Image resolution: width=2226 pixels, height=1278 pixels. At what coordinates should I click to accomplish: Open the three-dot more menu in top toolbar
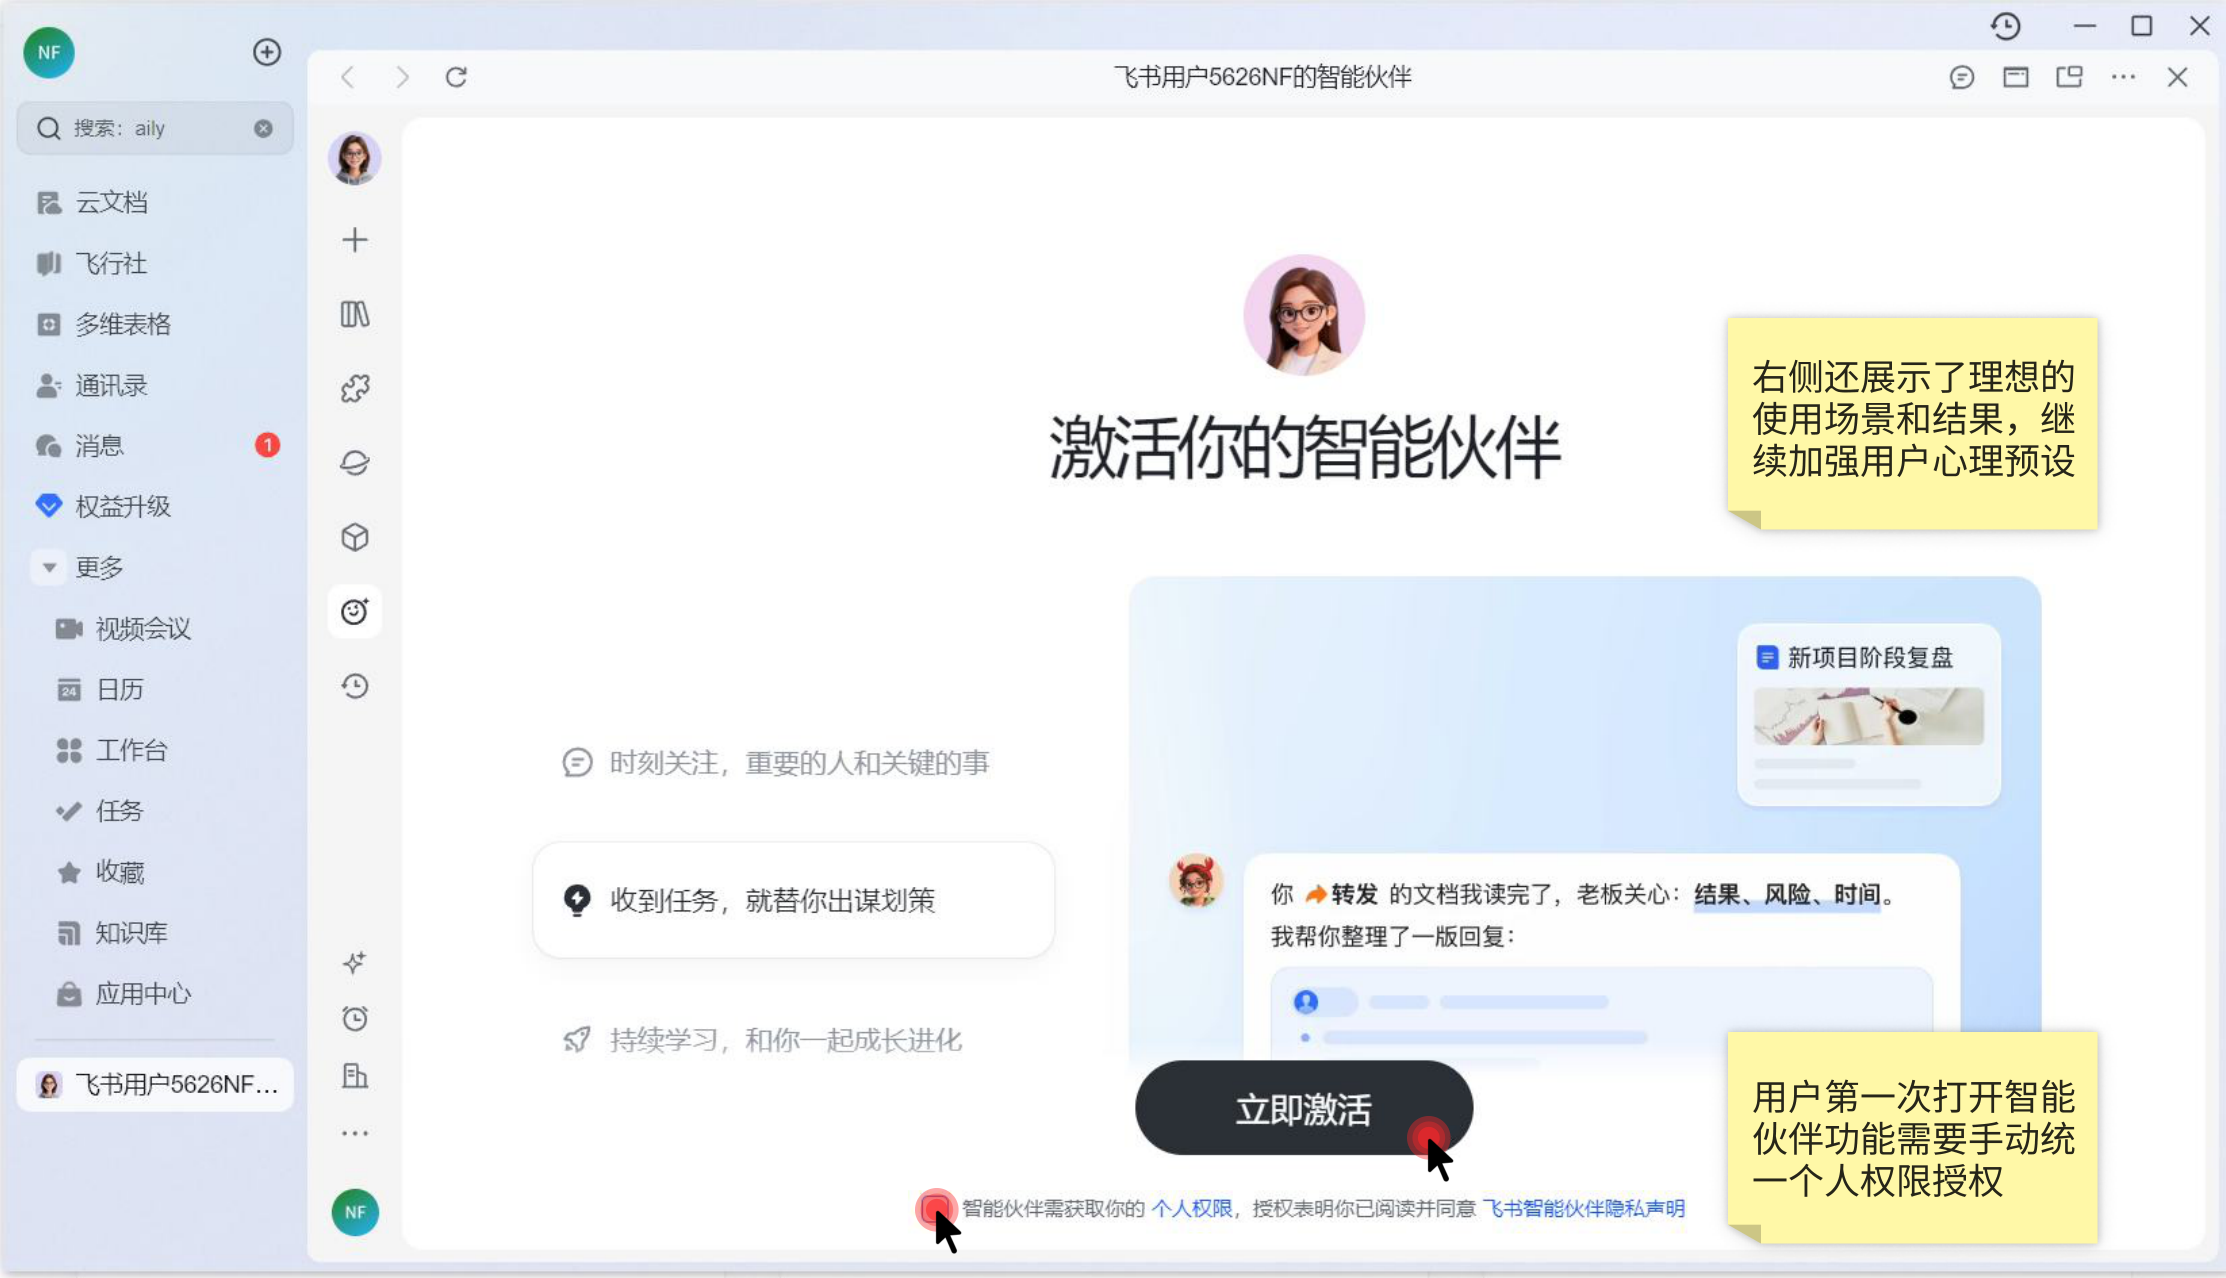click(2123, 77)
